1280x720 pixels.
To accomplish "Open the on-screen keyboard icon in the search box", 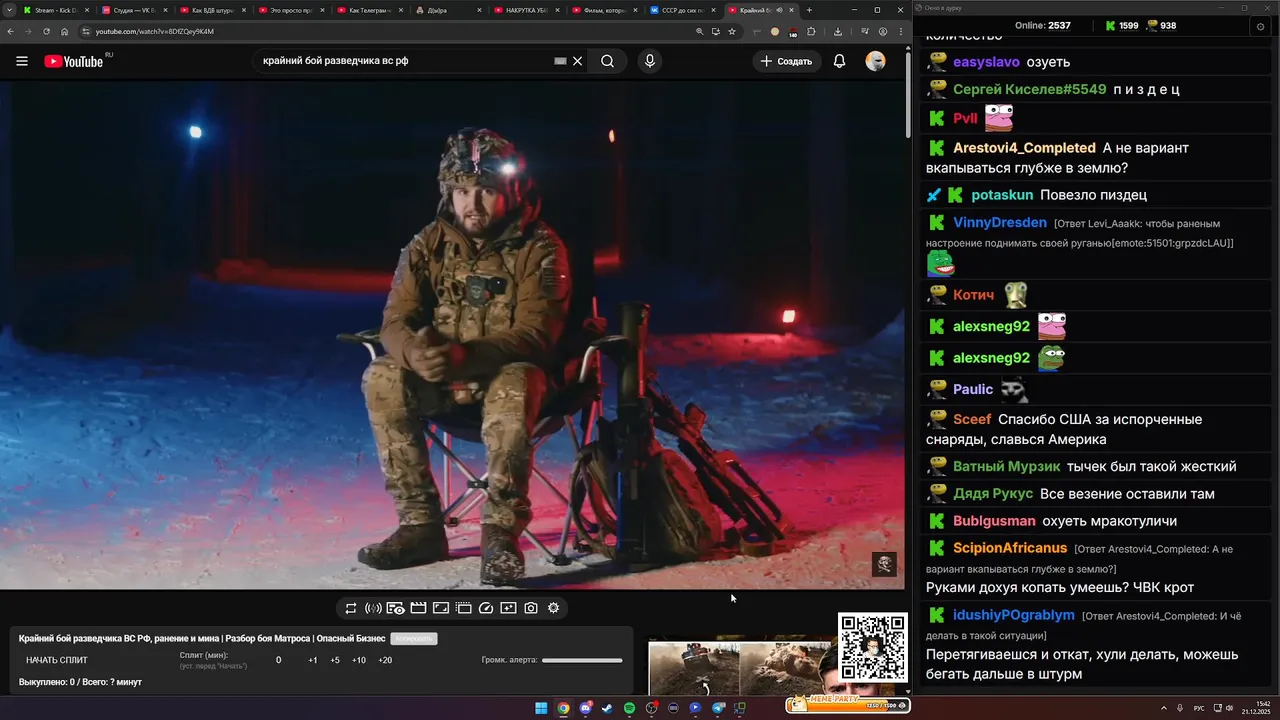I will coord(561,61).
